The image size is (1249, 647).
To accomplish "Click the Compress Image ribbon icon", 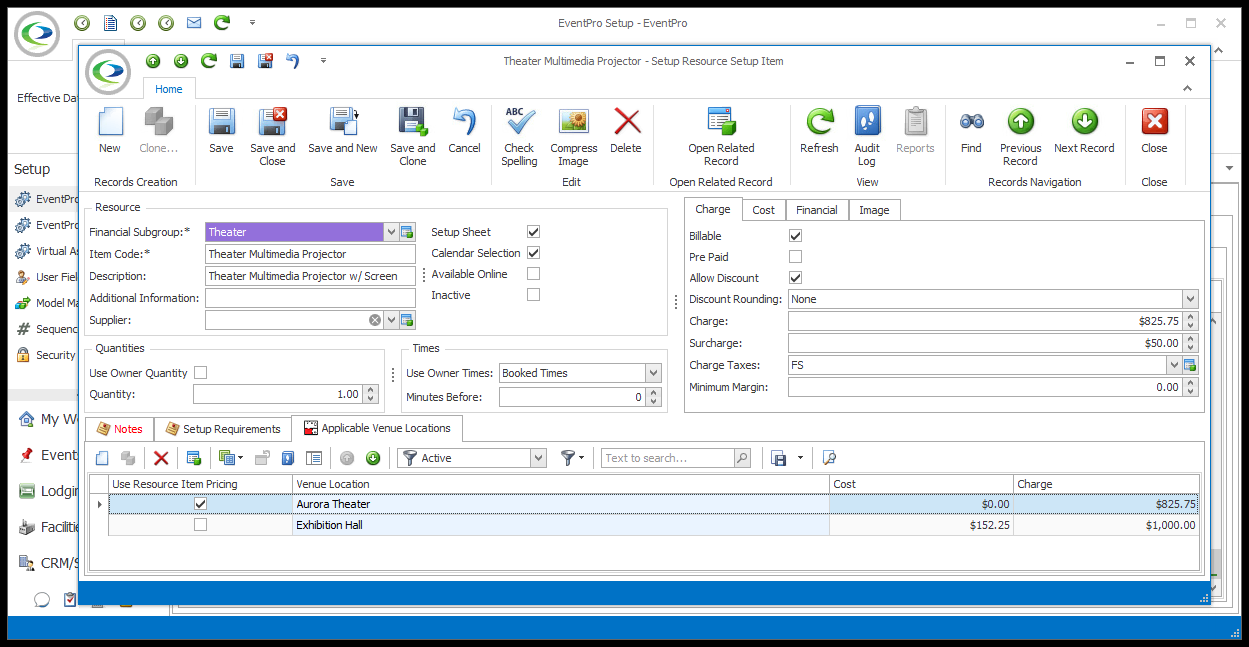I will pyautogui.click(x=574, y=136).
